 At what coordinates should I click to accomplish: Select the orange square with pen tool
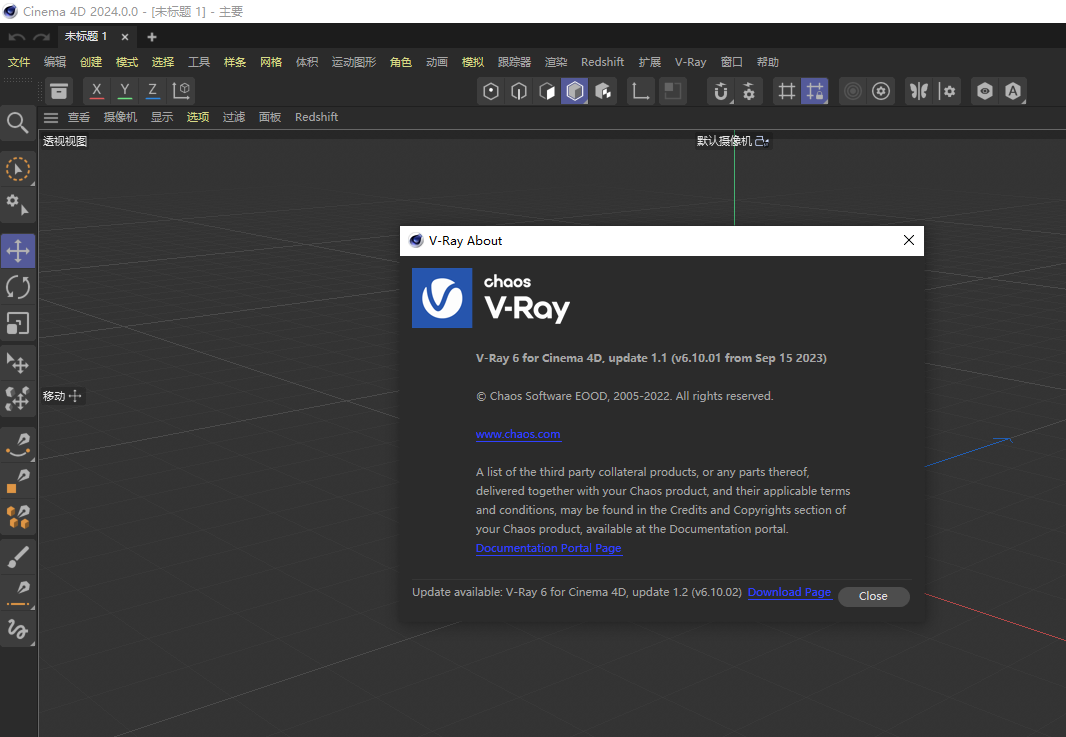(x=18, y=481)
